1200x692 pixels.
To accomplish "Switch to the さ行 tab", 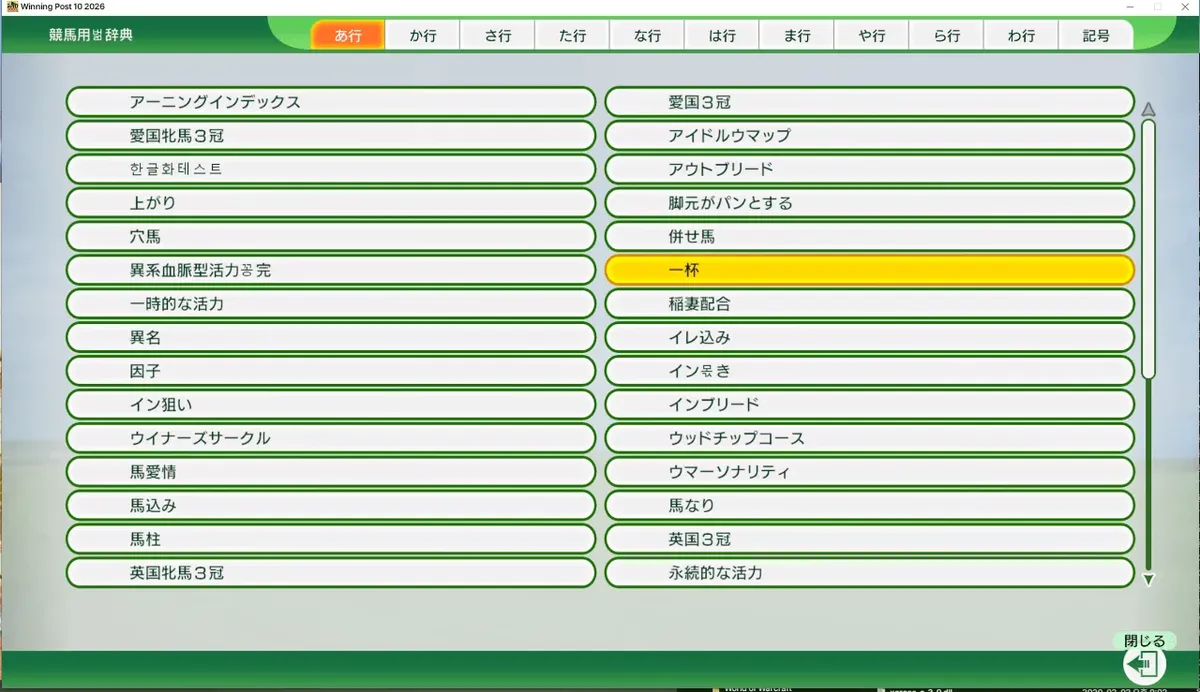I will pyautogui.click(x=498, y=35).
